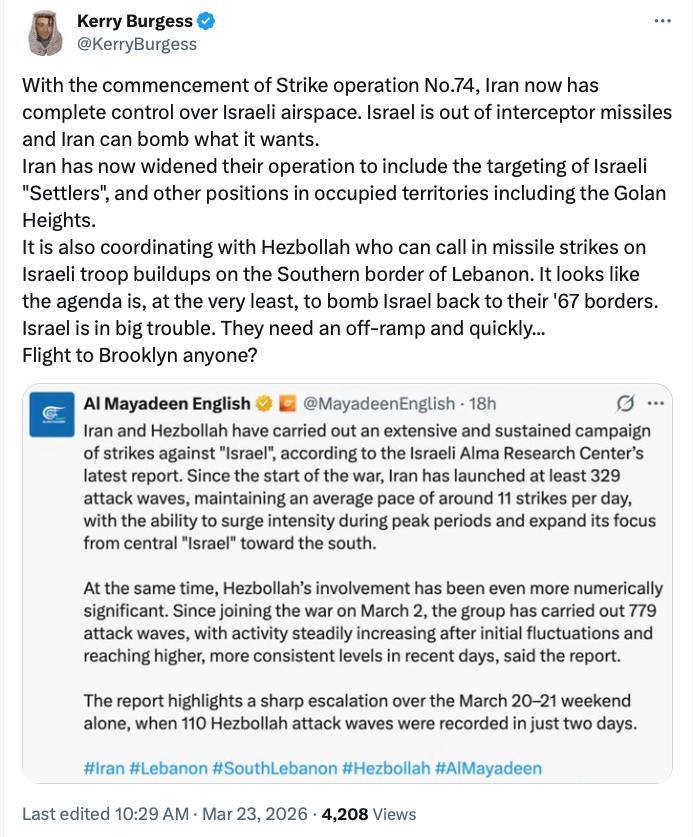
Task: Follow the #Hezbollah hashtag link
Action: pos(387,768)
